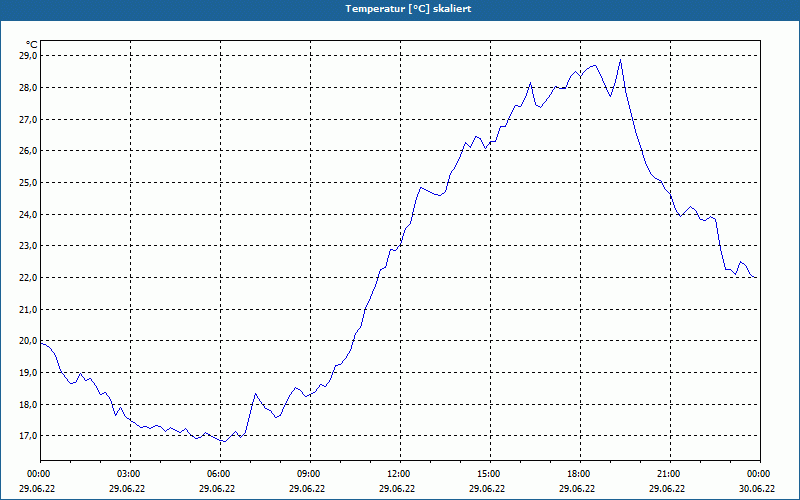
Task: Click the "00:00" time label above 29.06.22
Action: pyautogui.click(x=37, y=474)
